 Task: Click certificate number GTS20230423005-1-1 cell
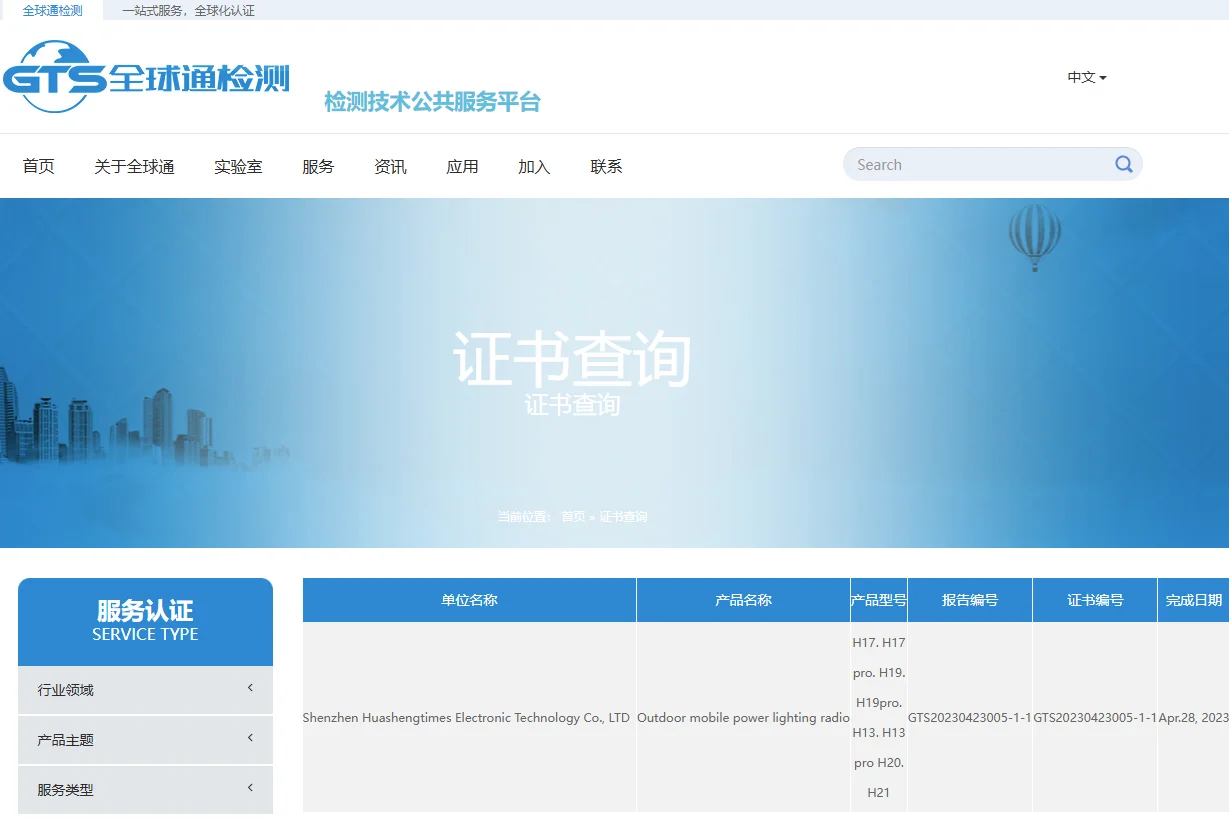1094,718
